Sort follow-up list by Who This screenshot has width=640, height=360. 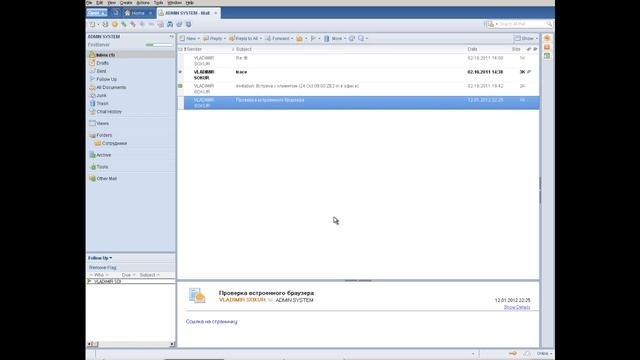click(x=99, y=275)
